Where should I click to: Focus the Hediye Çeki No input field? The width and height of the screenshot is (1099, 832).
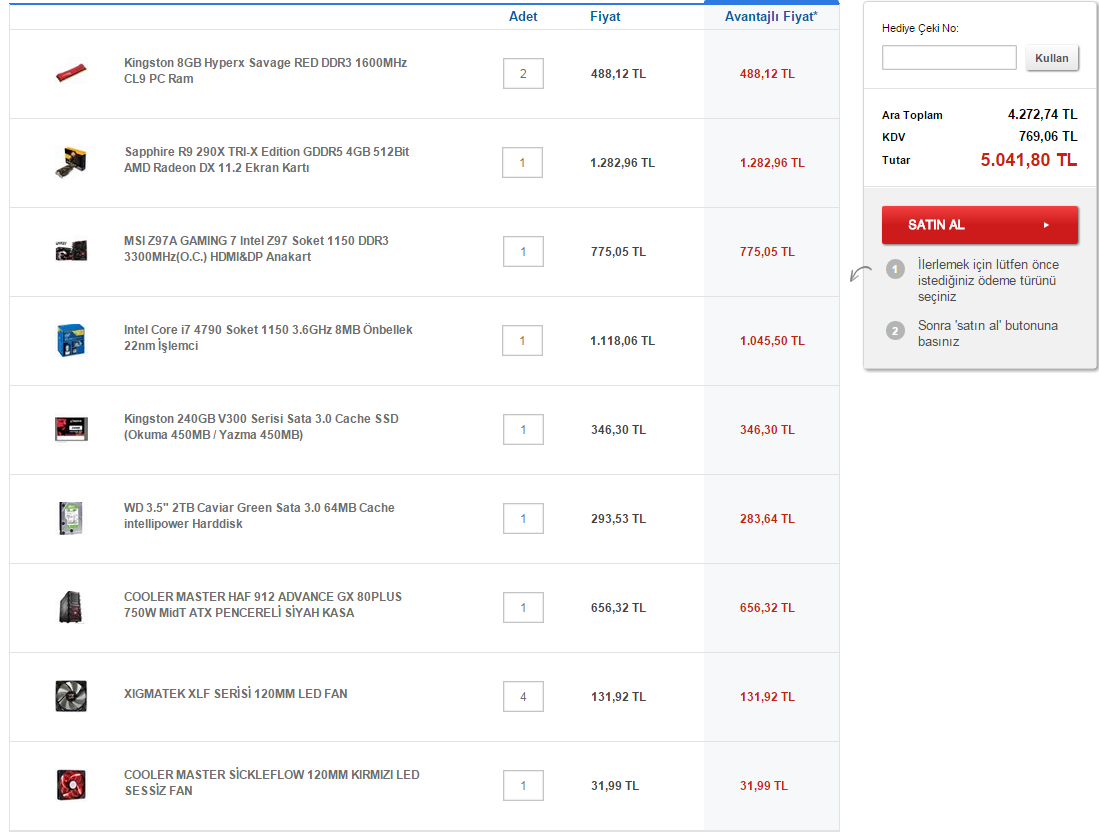(x=948, y=58)
